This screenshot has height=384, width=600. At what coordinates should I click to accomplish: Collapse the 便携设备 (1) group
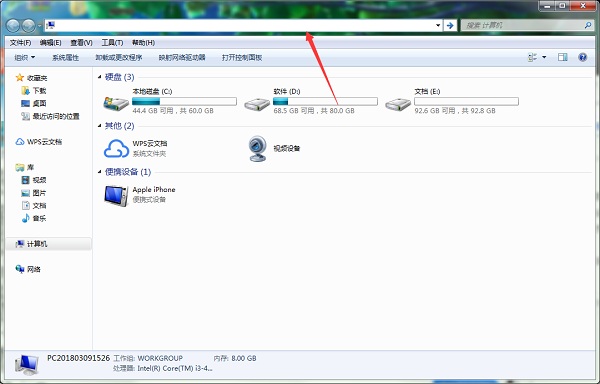[99, 172]
